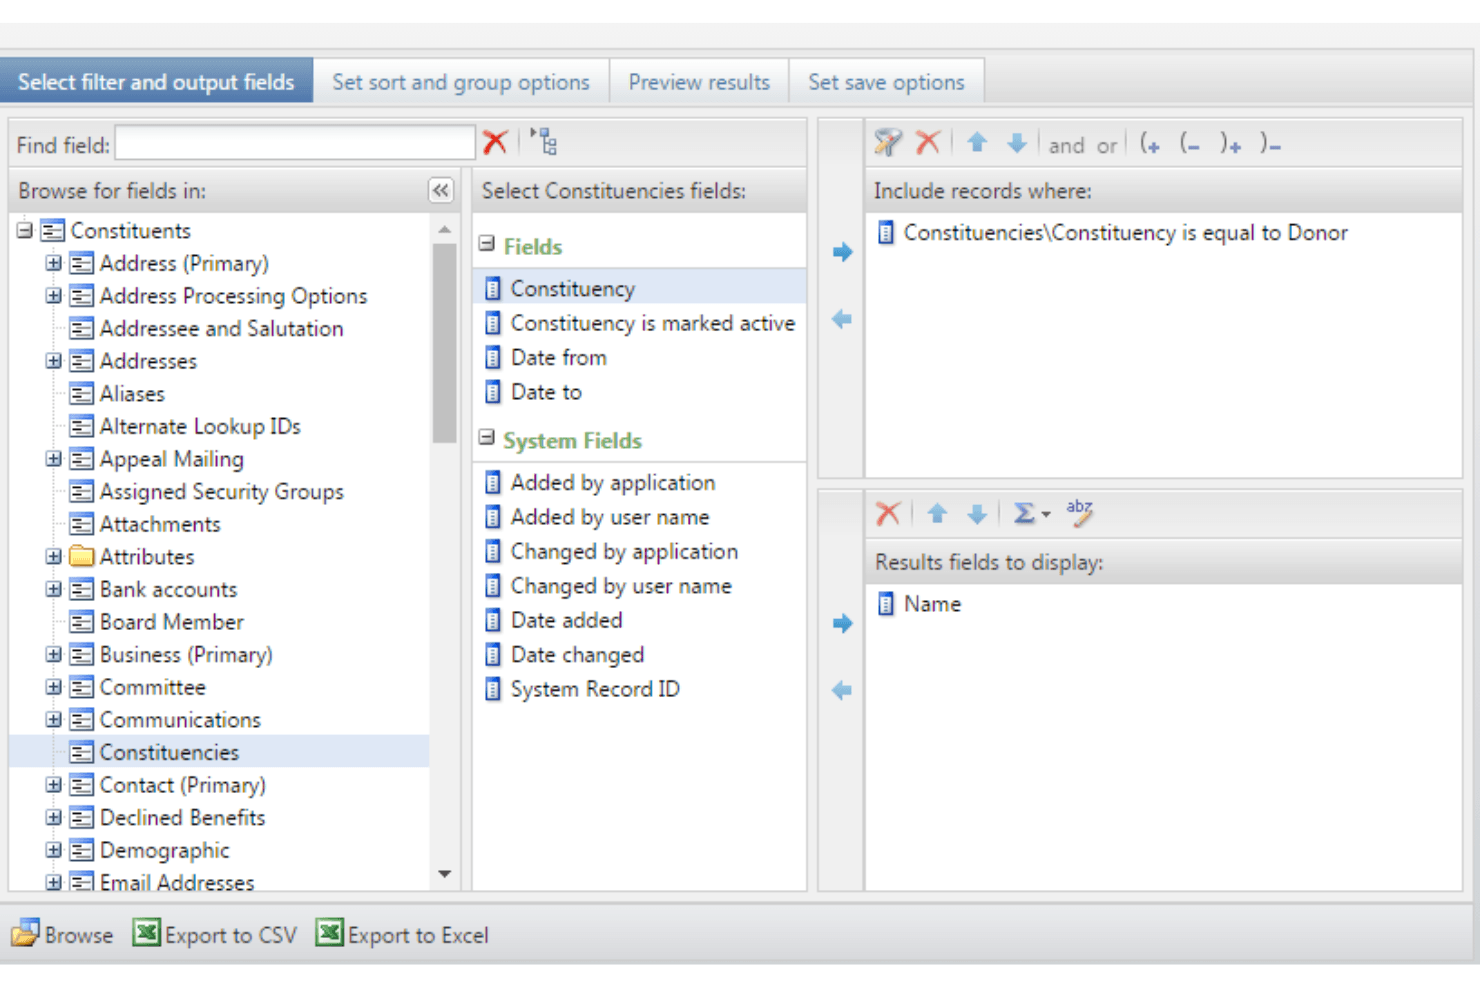
Task: Remove field from Include records filter
Action: [842, 319]
